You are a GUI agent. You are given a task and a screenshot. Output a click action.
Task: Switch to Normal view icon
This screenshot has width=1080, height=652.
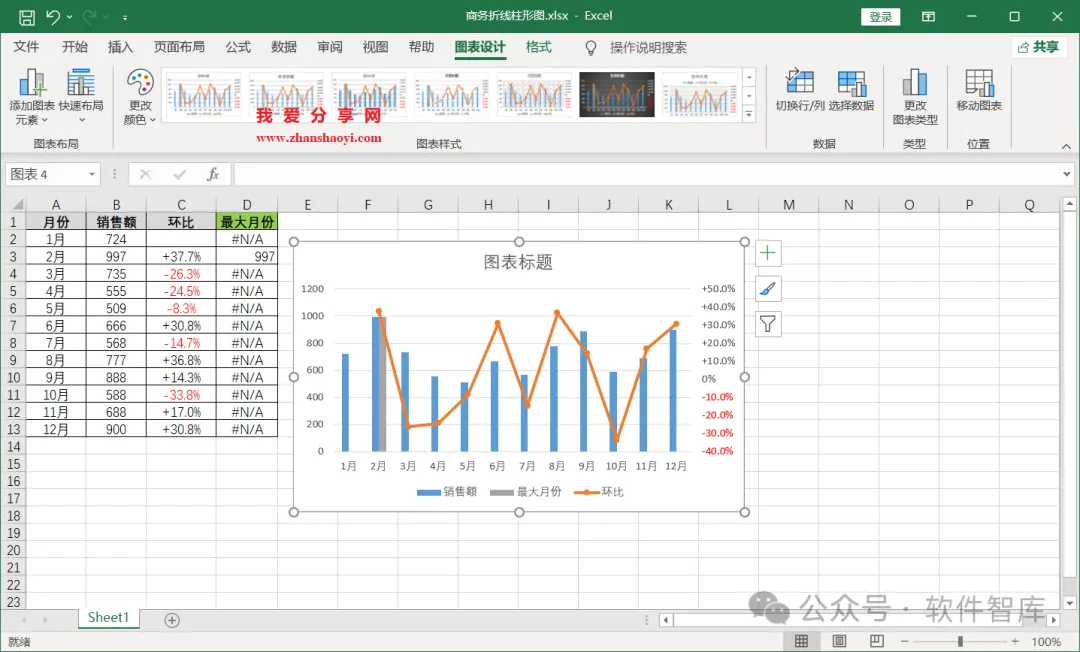(801, 642)
